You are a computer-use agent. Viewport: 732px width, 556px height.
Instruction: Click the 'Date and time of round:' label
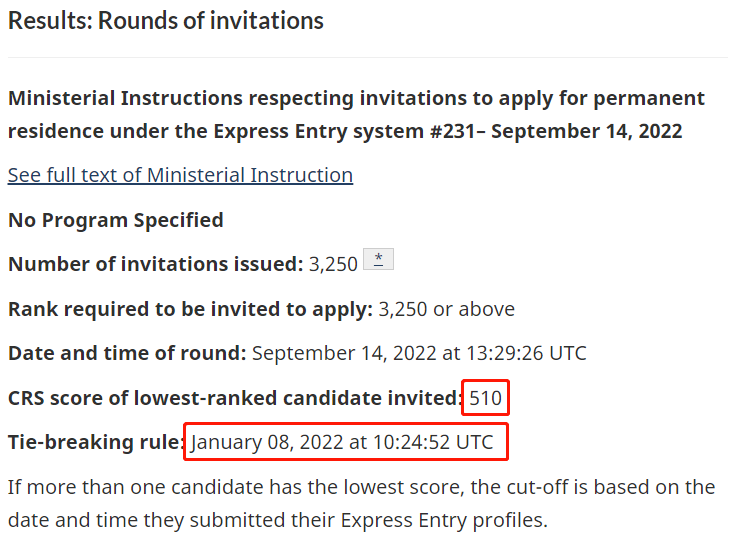pyautogui.click(x=127, y=353)
